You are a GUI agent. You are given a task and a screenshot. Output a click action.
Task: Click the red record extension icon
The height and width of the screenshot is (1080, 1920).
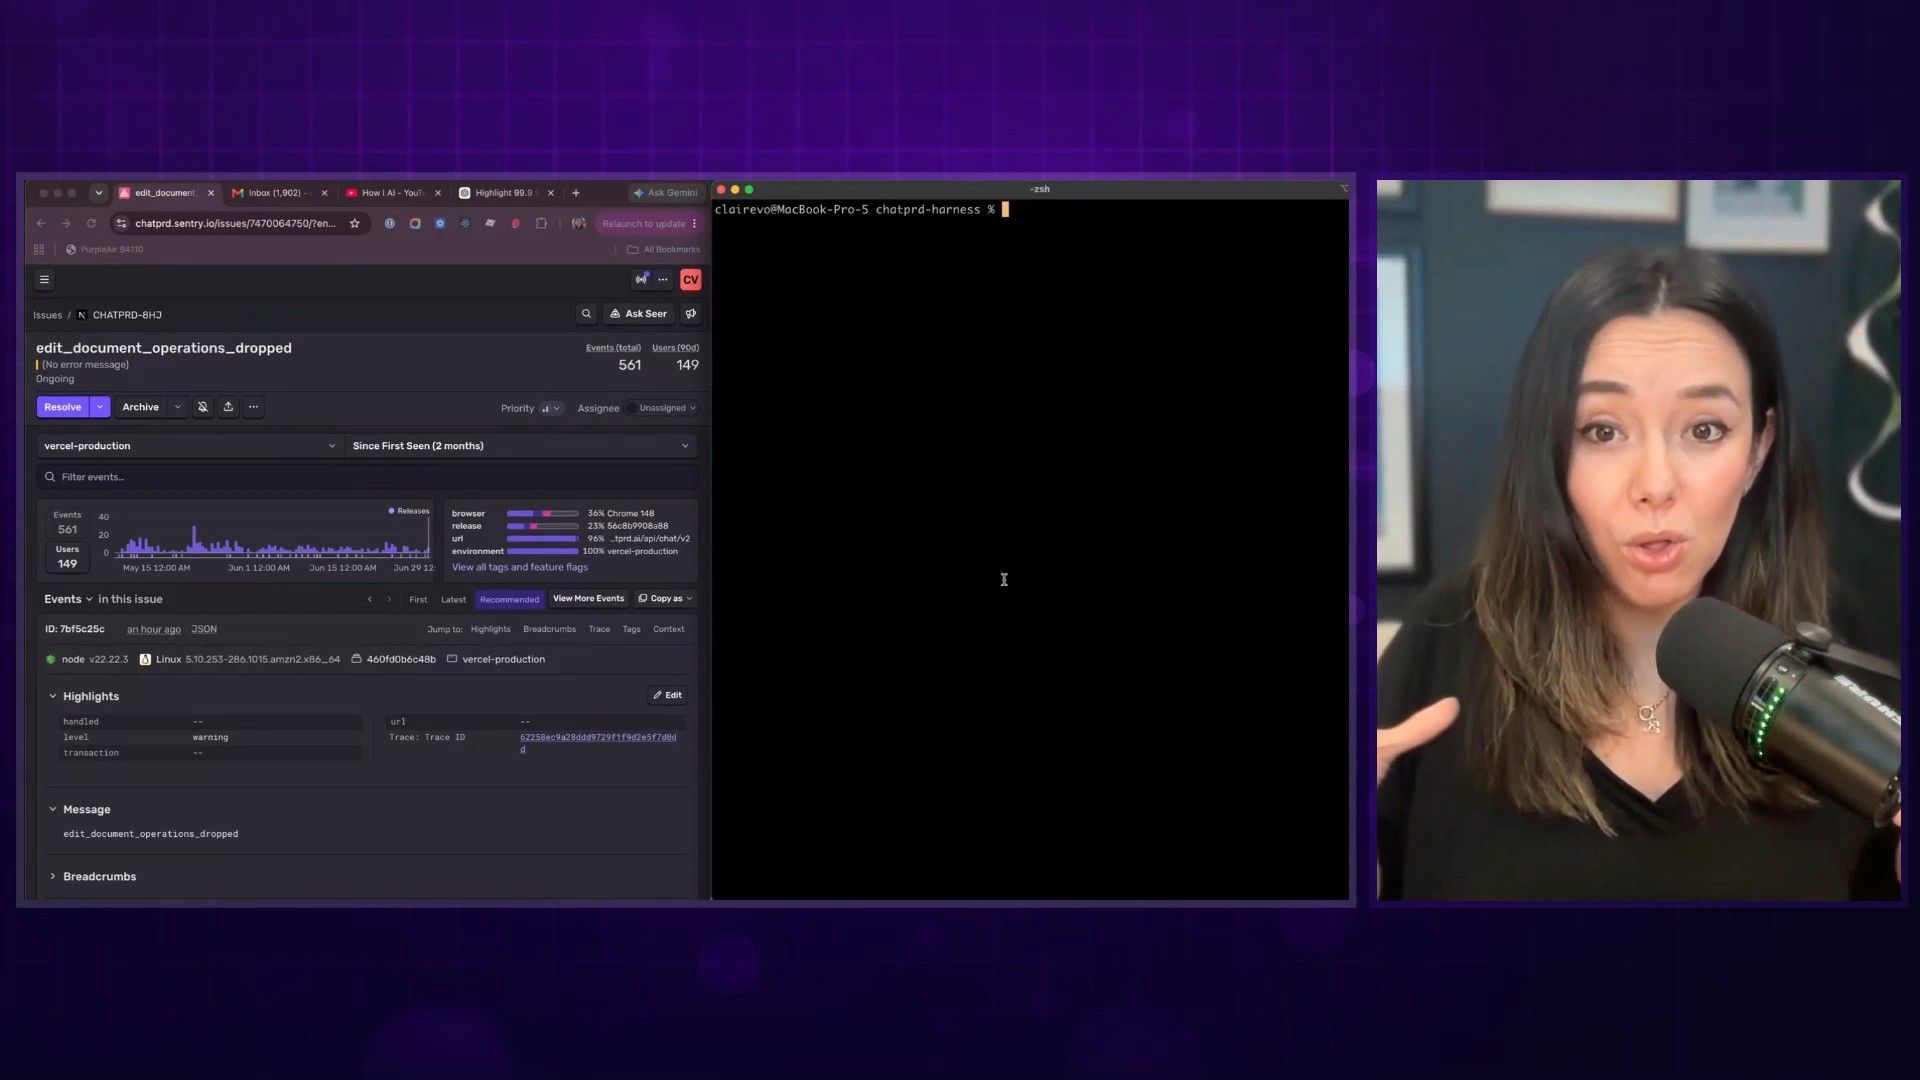pyautogui.click(x=516, y=224)
